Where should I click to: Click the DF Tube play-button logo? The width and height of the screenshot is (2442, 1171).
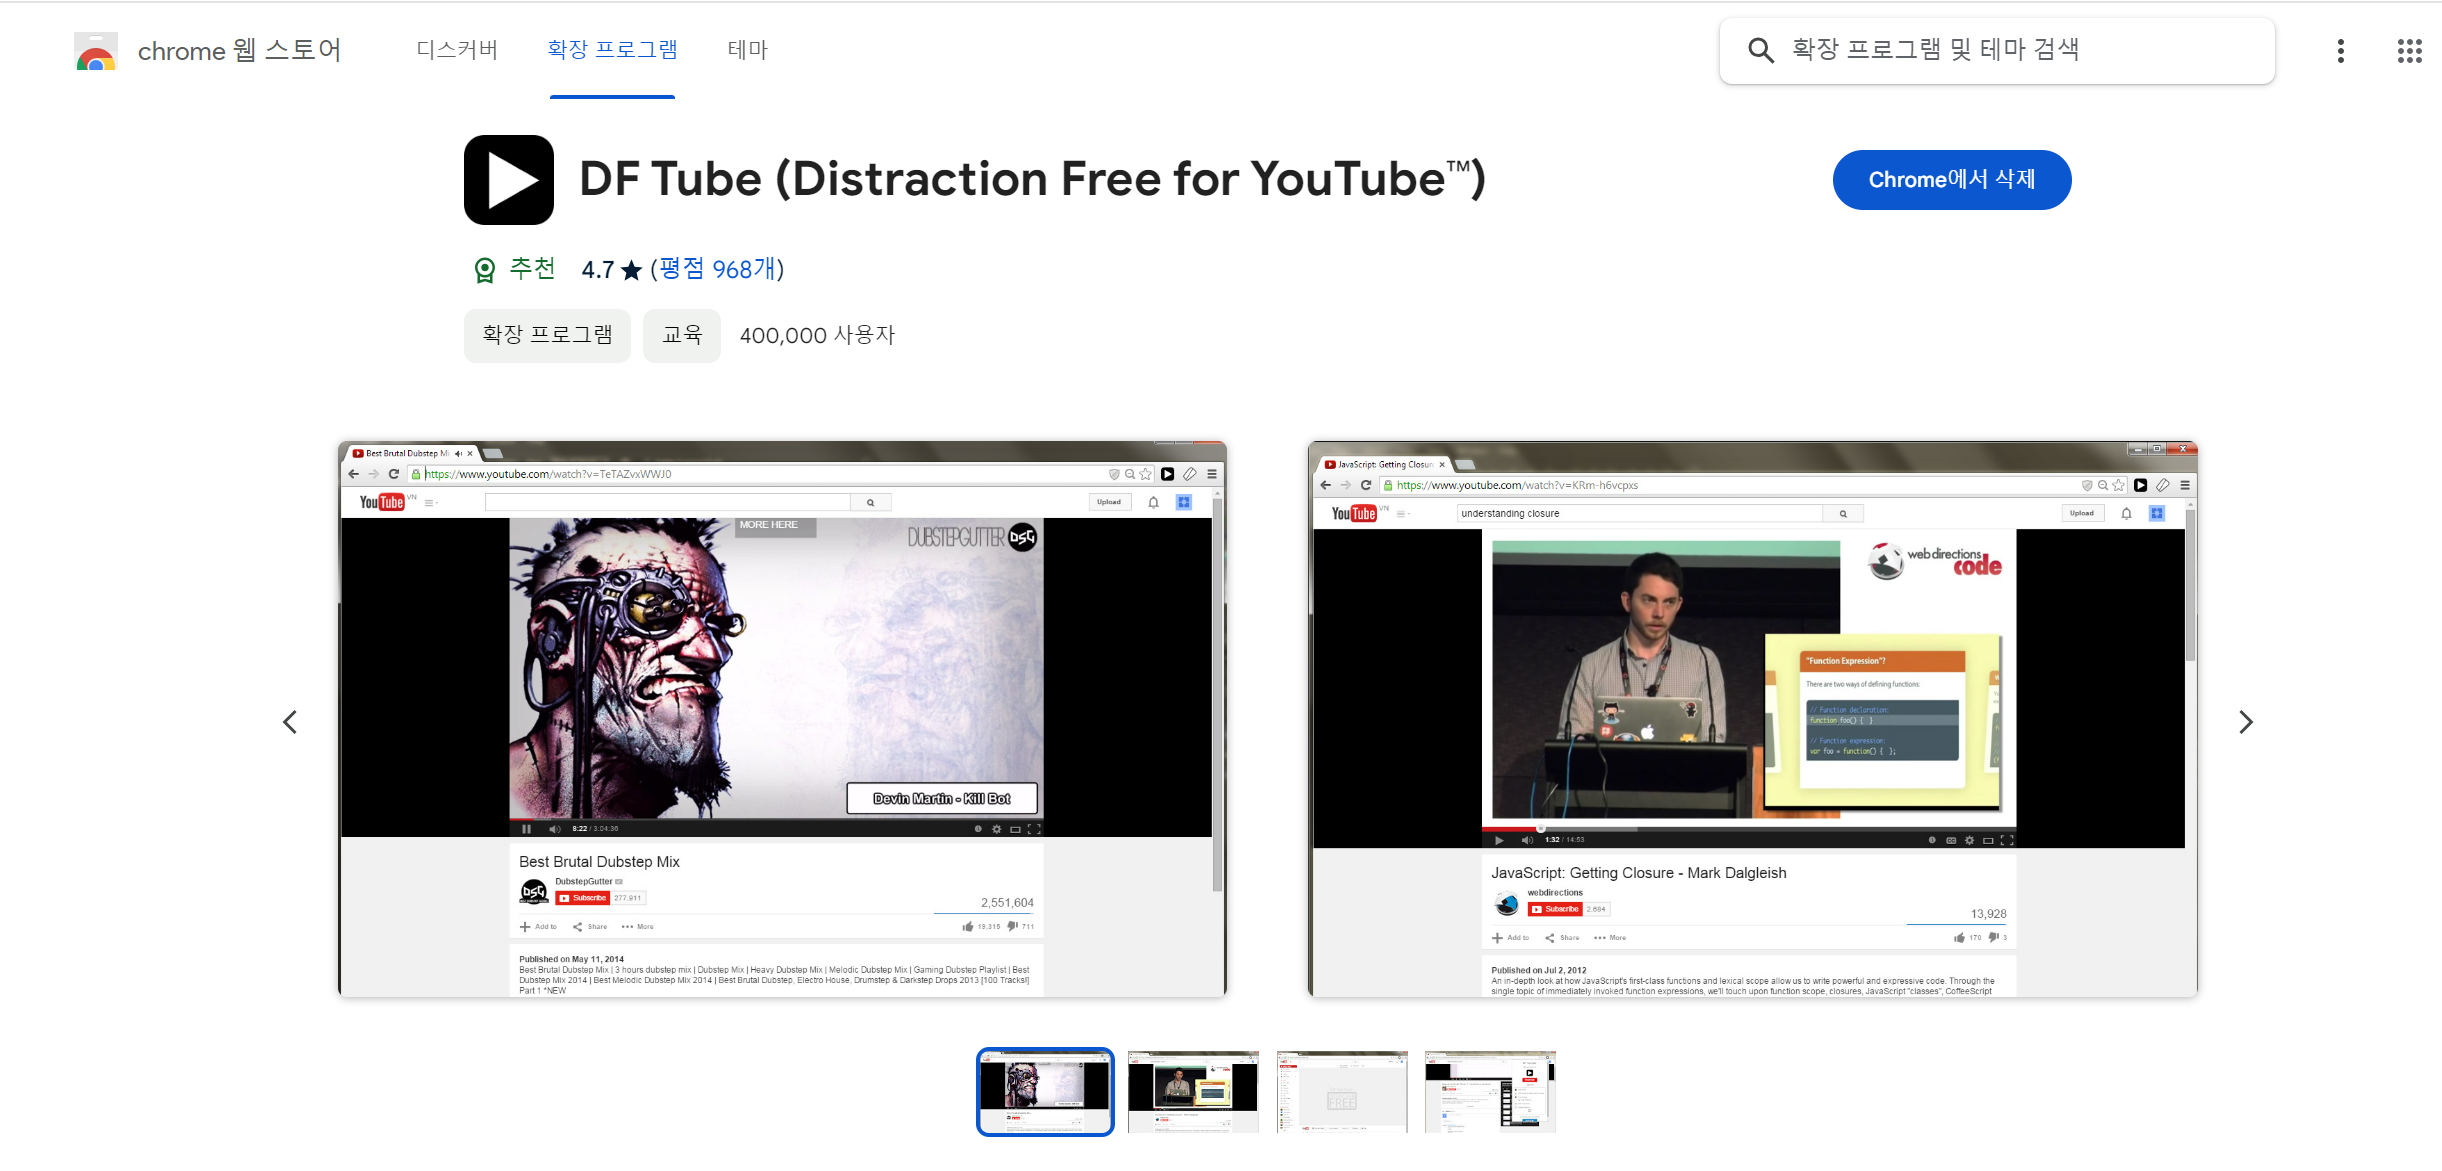click(x=508, y=180)
